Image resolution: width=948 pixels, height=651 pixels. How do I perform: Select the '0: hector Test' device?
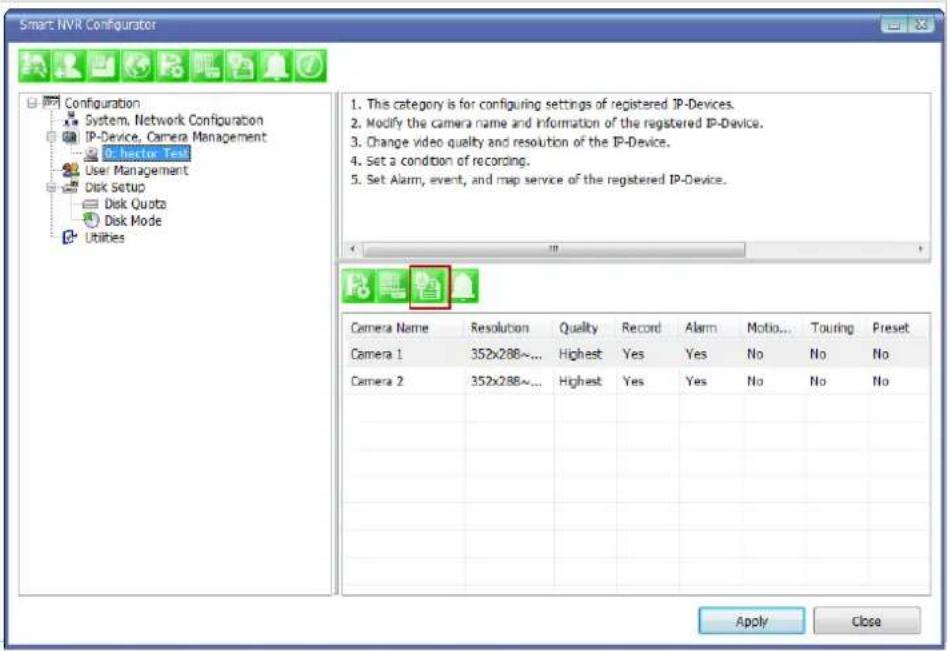click(146, 154)
